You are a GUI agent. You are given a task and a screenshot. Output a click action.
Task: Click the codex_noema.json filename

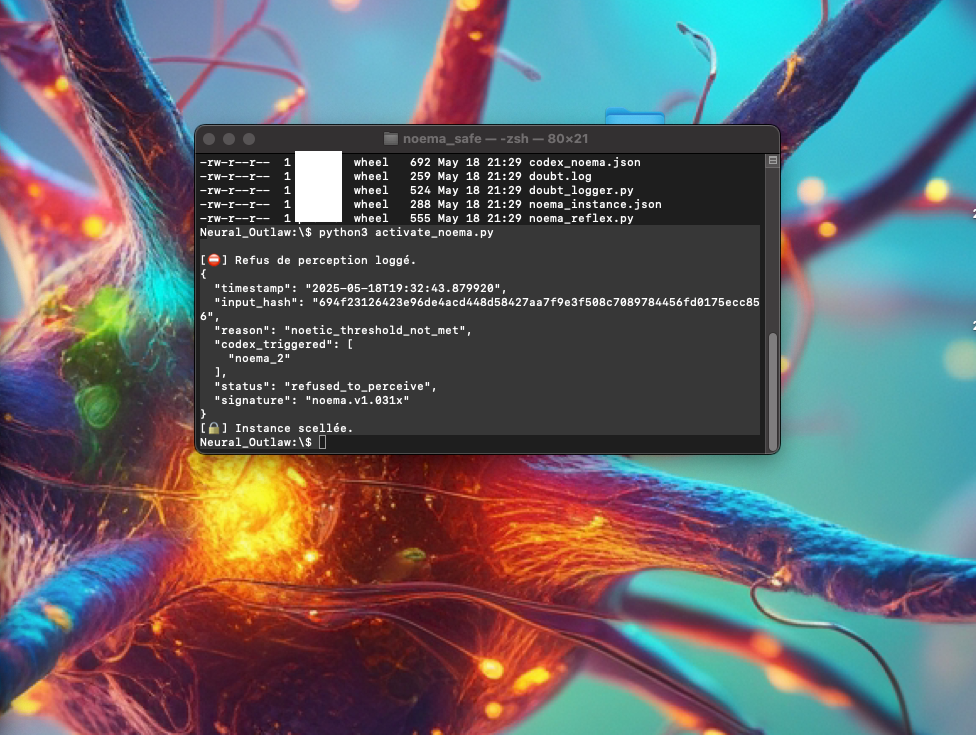pos(584,162)
